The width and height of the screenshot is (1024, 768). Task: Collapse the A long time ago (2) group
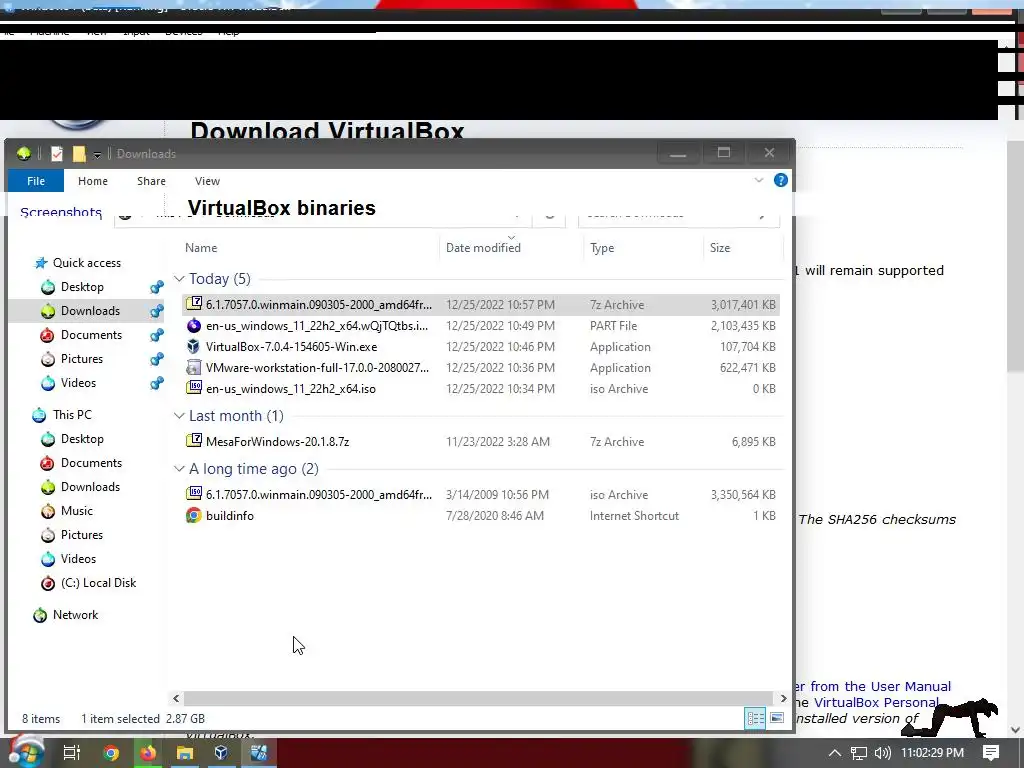pyautogui.click(x=179, y=469)
